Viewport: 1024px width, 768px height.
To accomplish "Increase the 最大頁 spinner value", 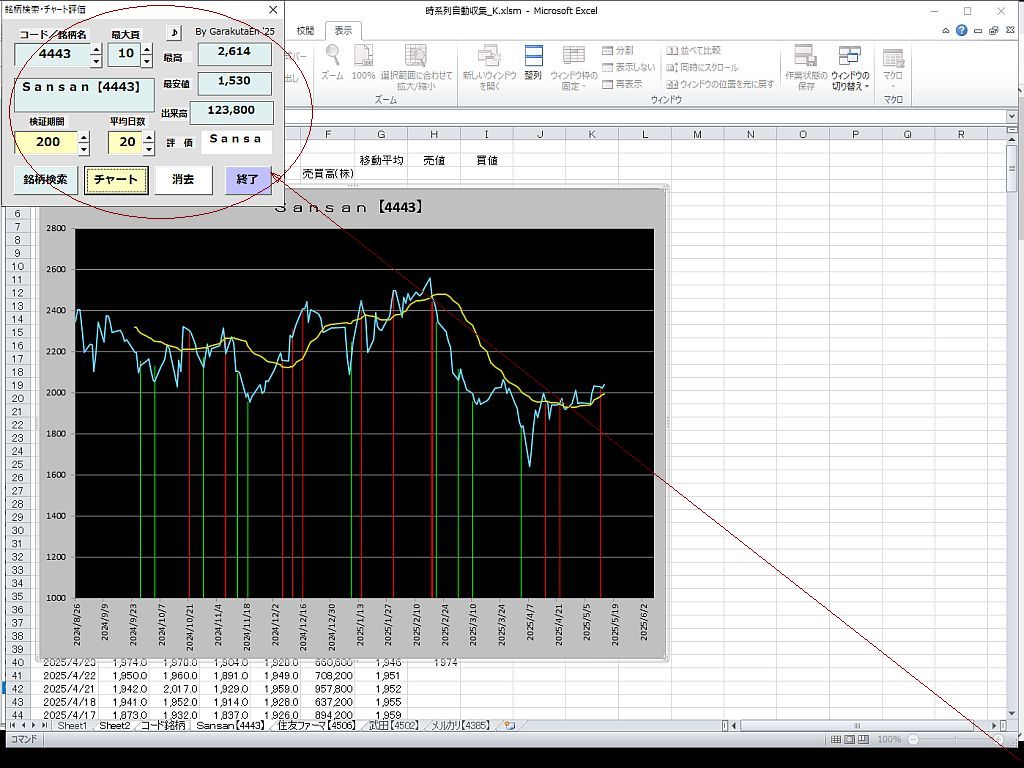I will point(147,48).
